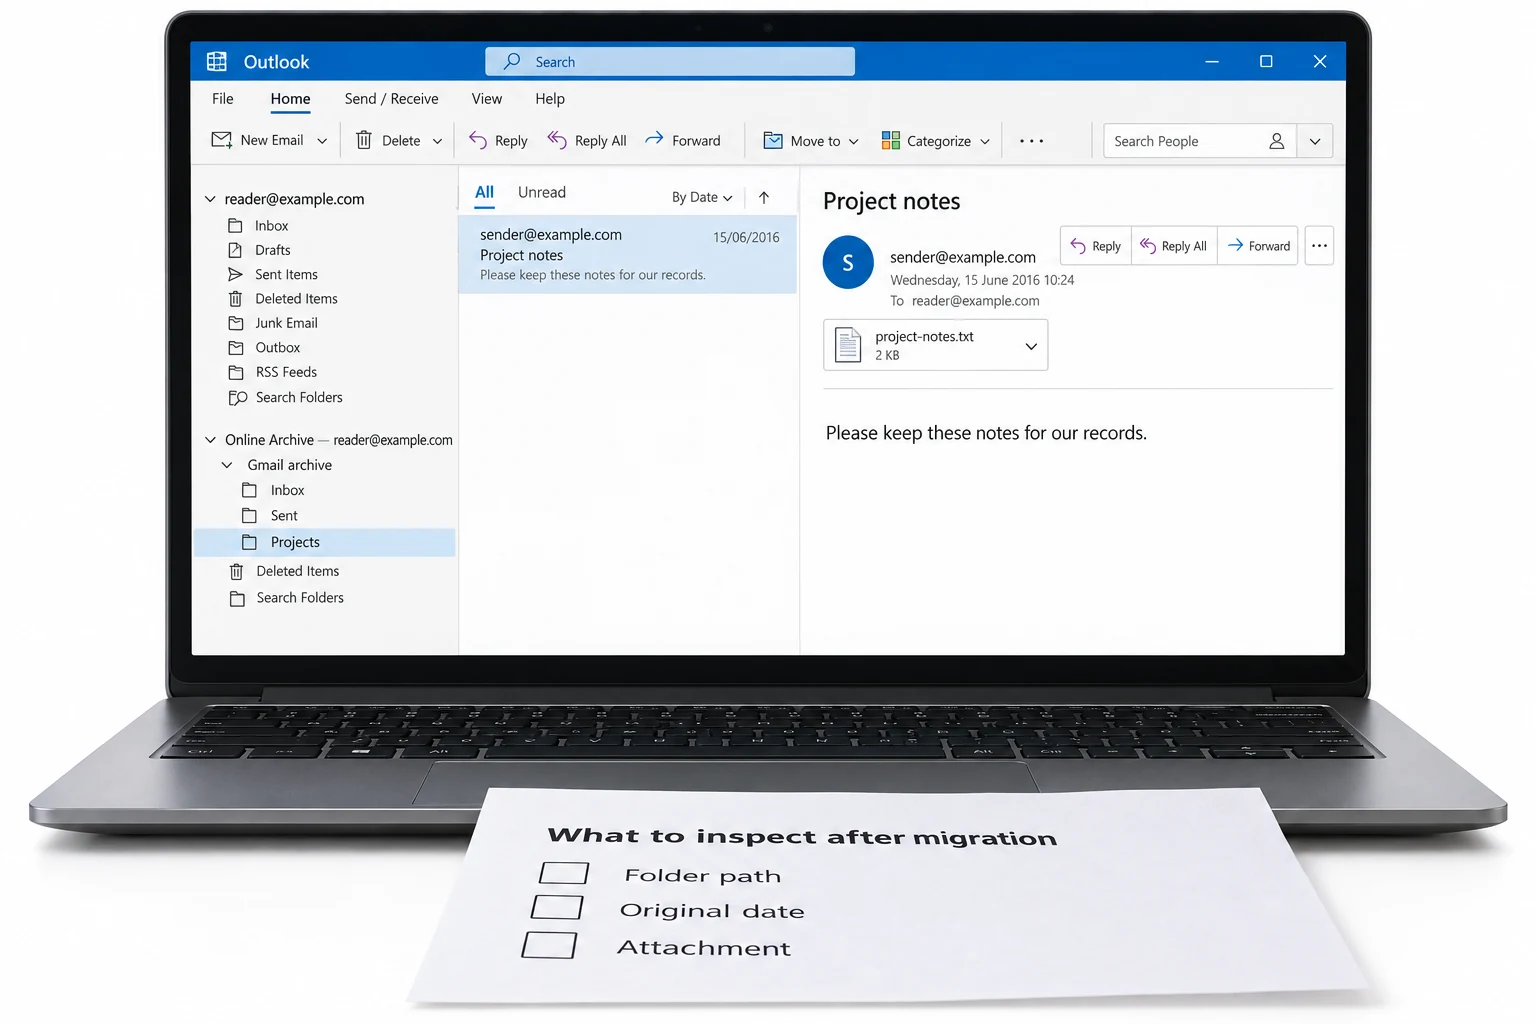Open the Delete dropdown arrow

click(437, 141)
